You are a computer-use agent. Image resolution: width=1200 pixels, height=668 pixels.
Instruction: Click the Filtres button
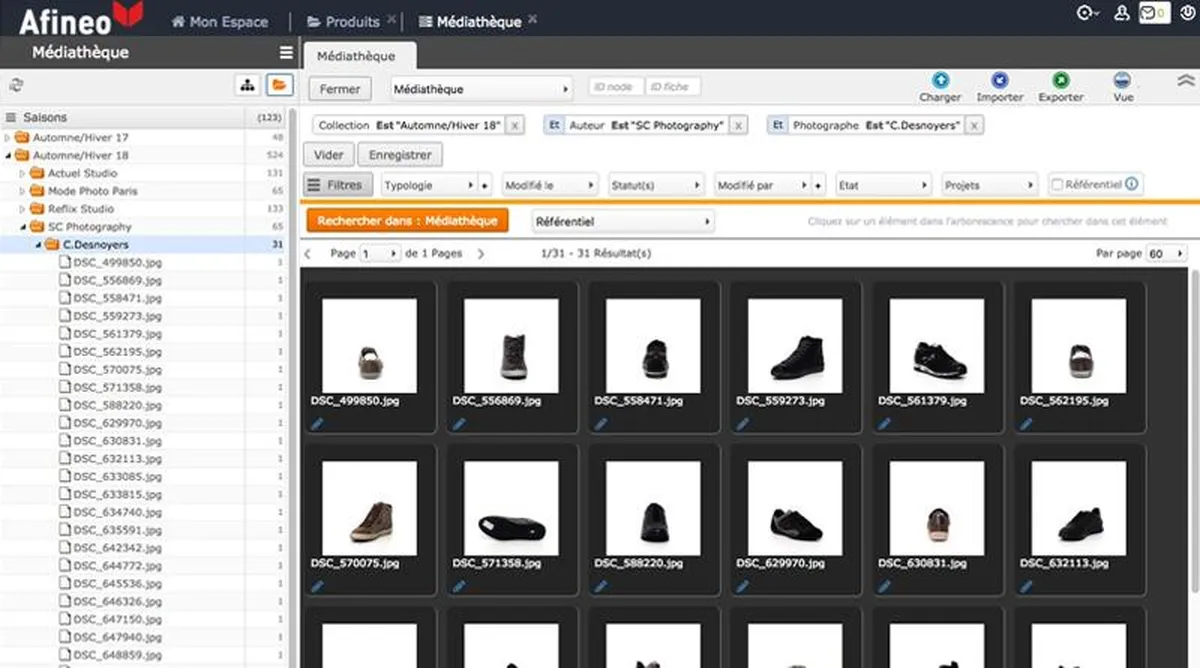point(338,185)
